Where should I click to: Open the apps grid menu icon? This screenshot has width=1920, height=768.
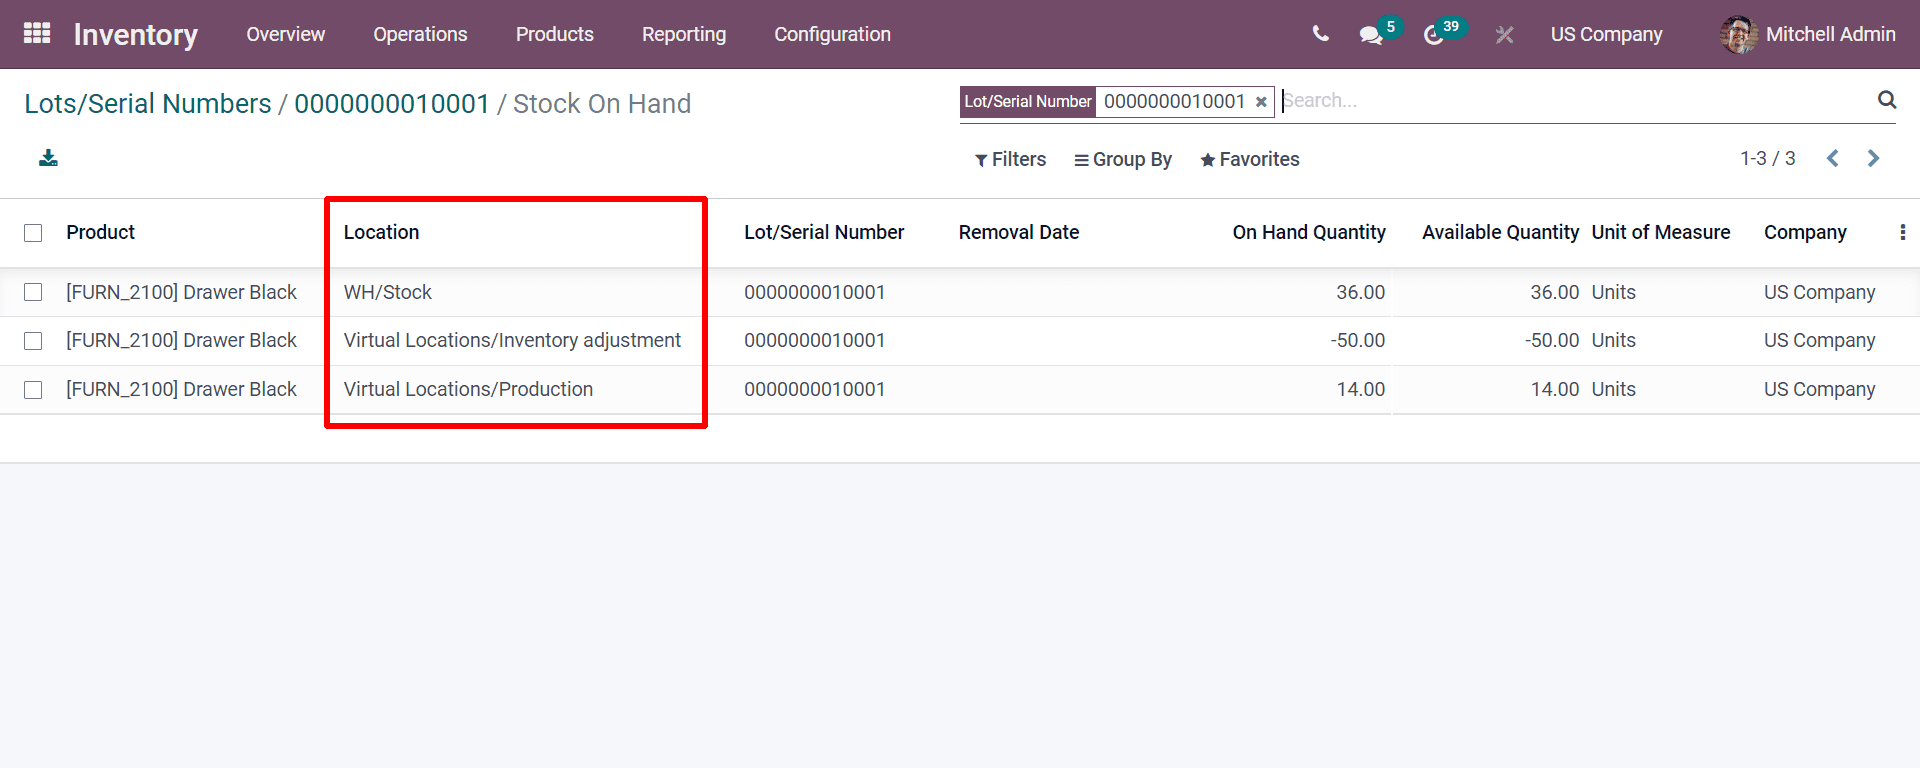click(37, 34)
